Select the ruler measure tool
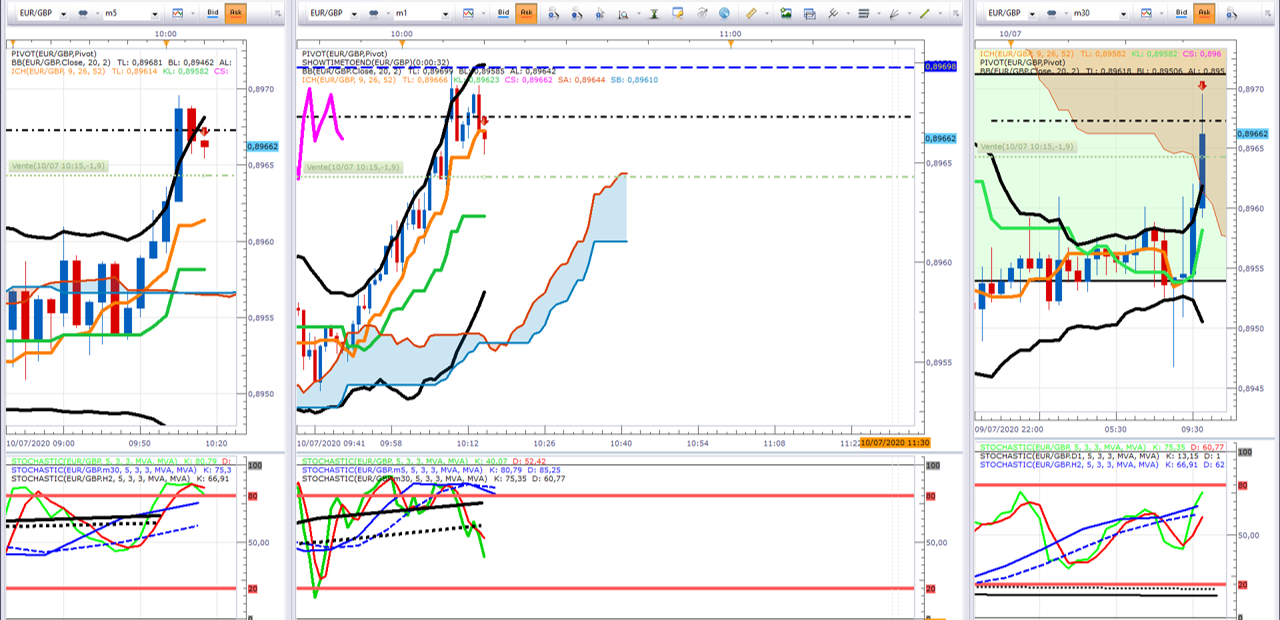Screen dimensions: 1280x620 [751, 13]
